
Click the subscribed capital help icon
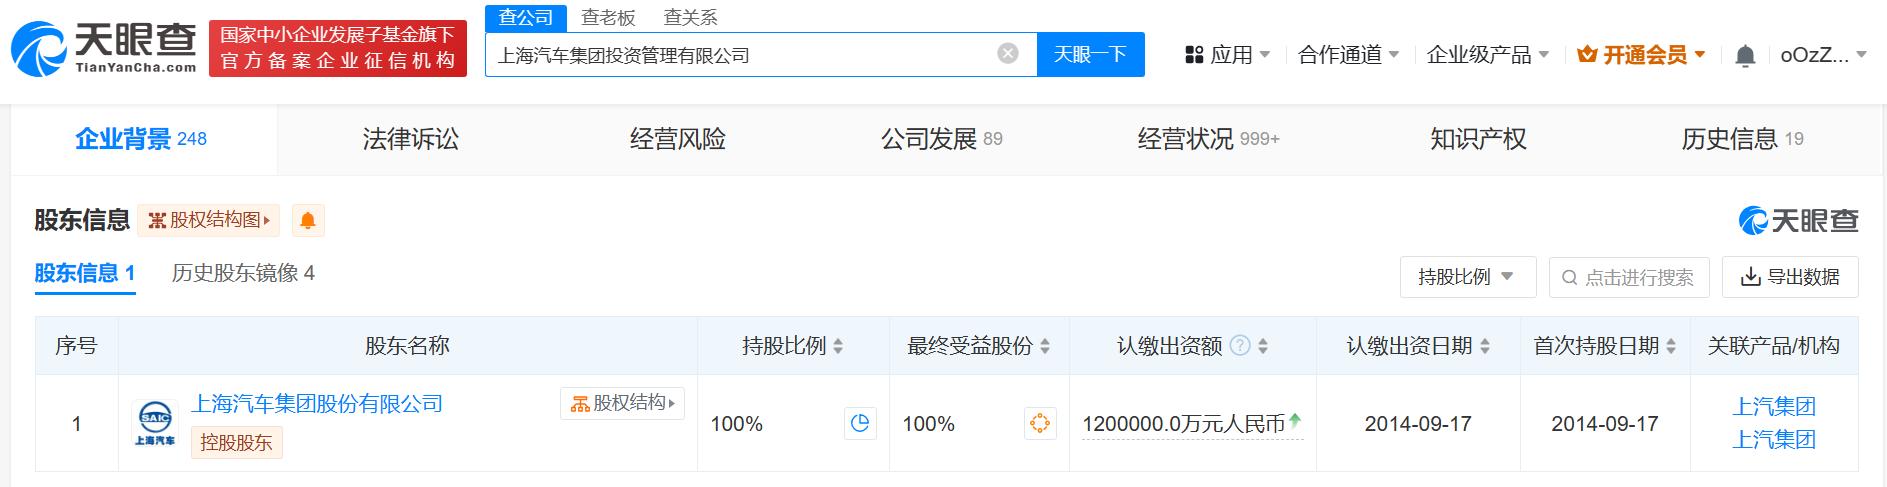[1240, 346]
